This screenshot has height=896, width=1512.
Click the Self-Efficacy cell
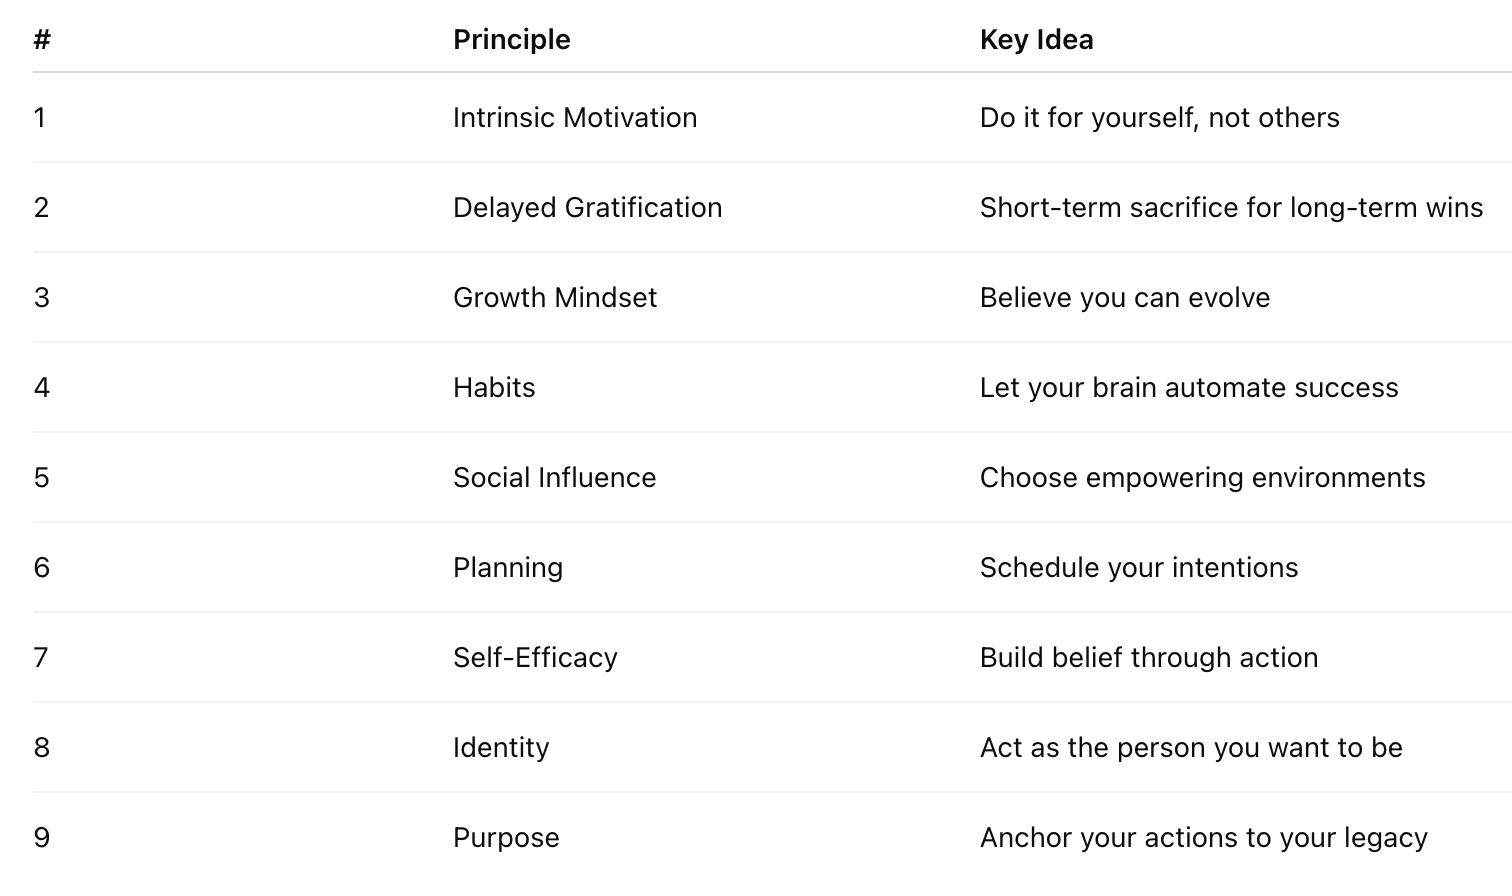point(535,657)
